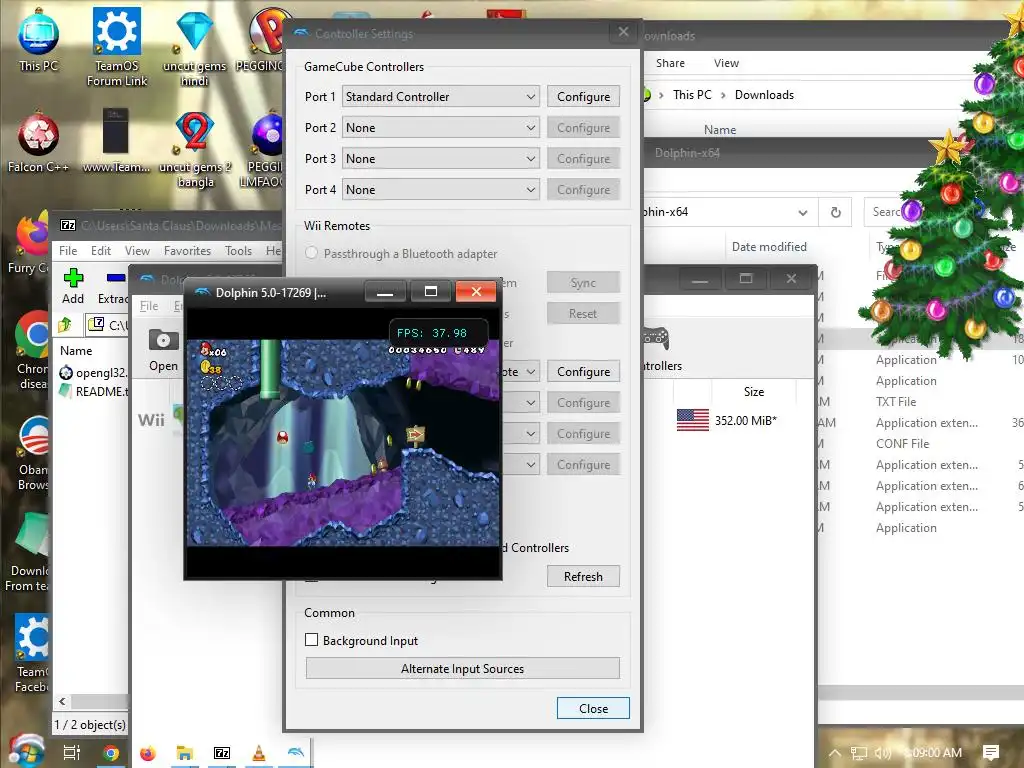The height and width of the screenshot is (768, 1024).
Task: Click the Size column header in Dolphin
Action: [x=754, y=391]
